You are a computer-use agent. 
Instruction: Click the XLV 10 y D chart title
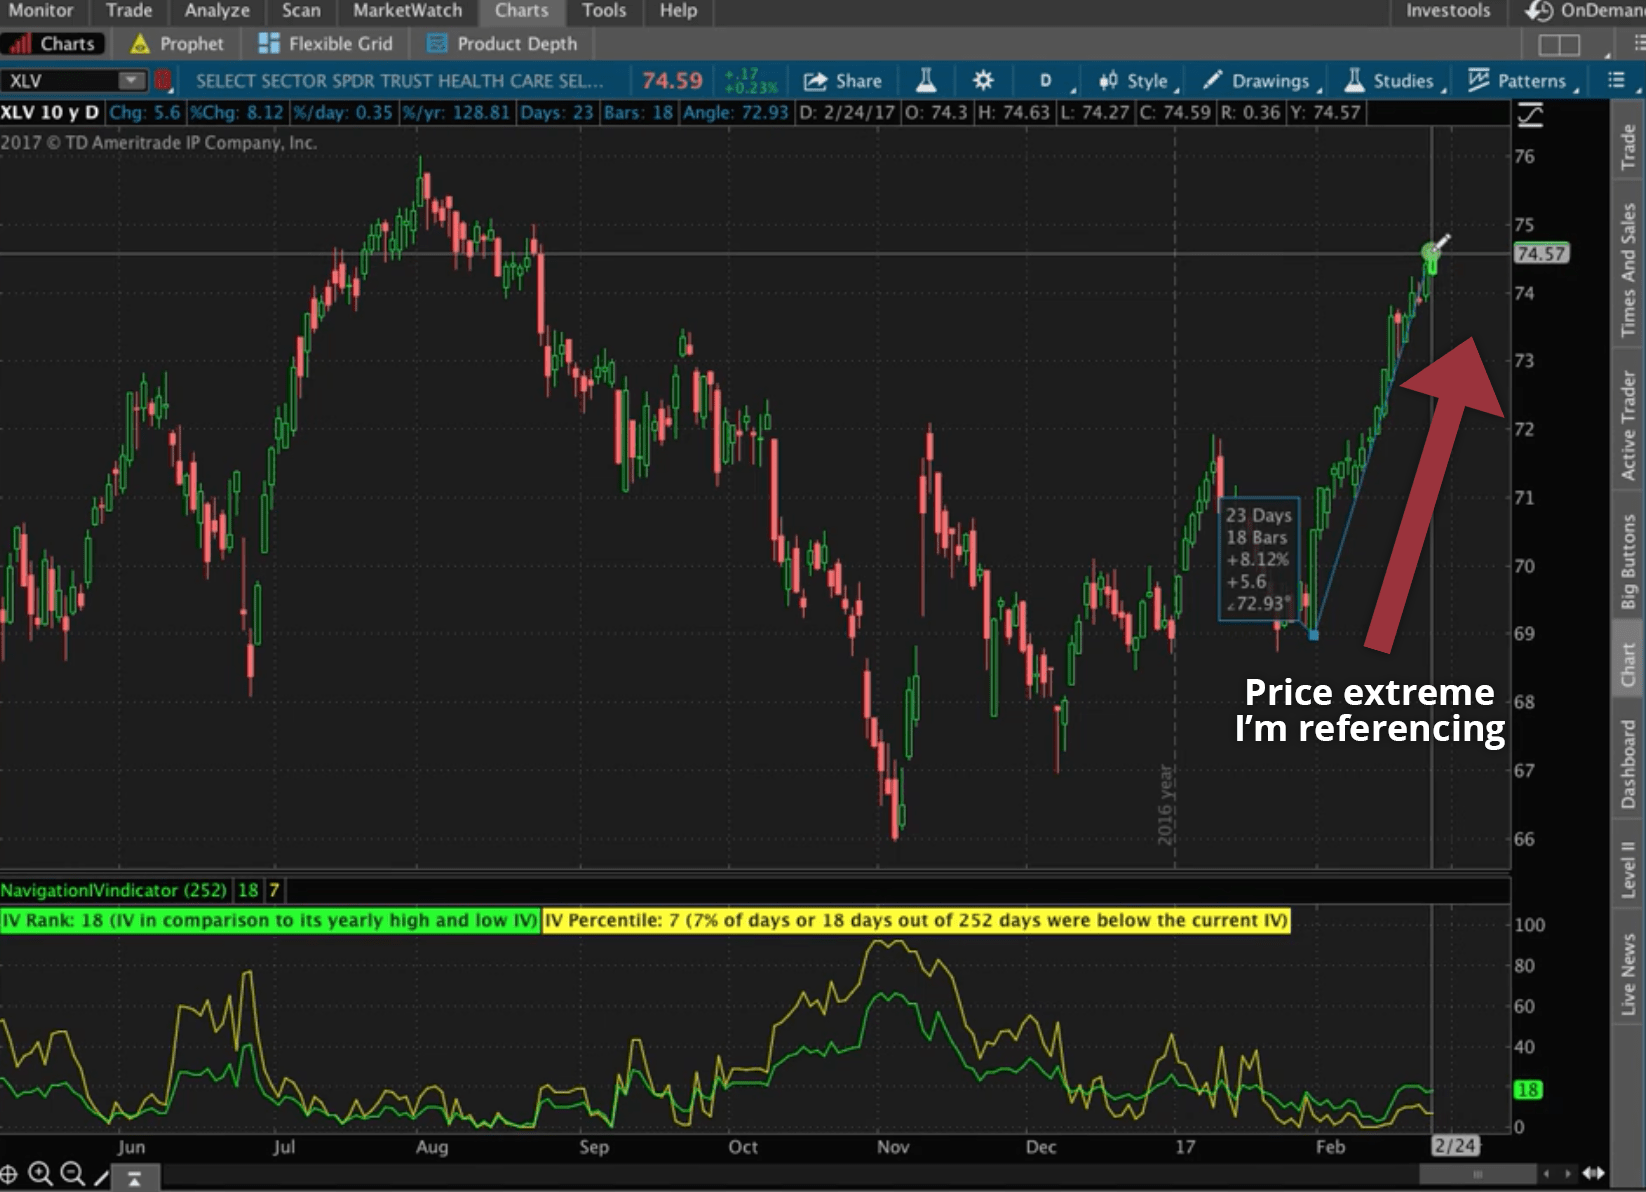tap(50, 112)
